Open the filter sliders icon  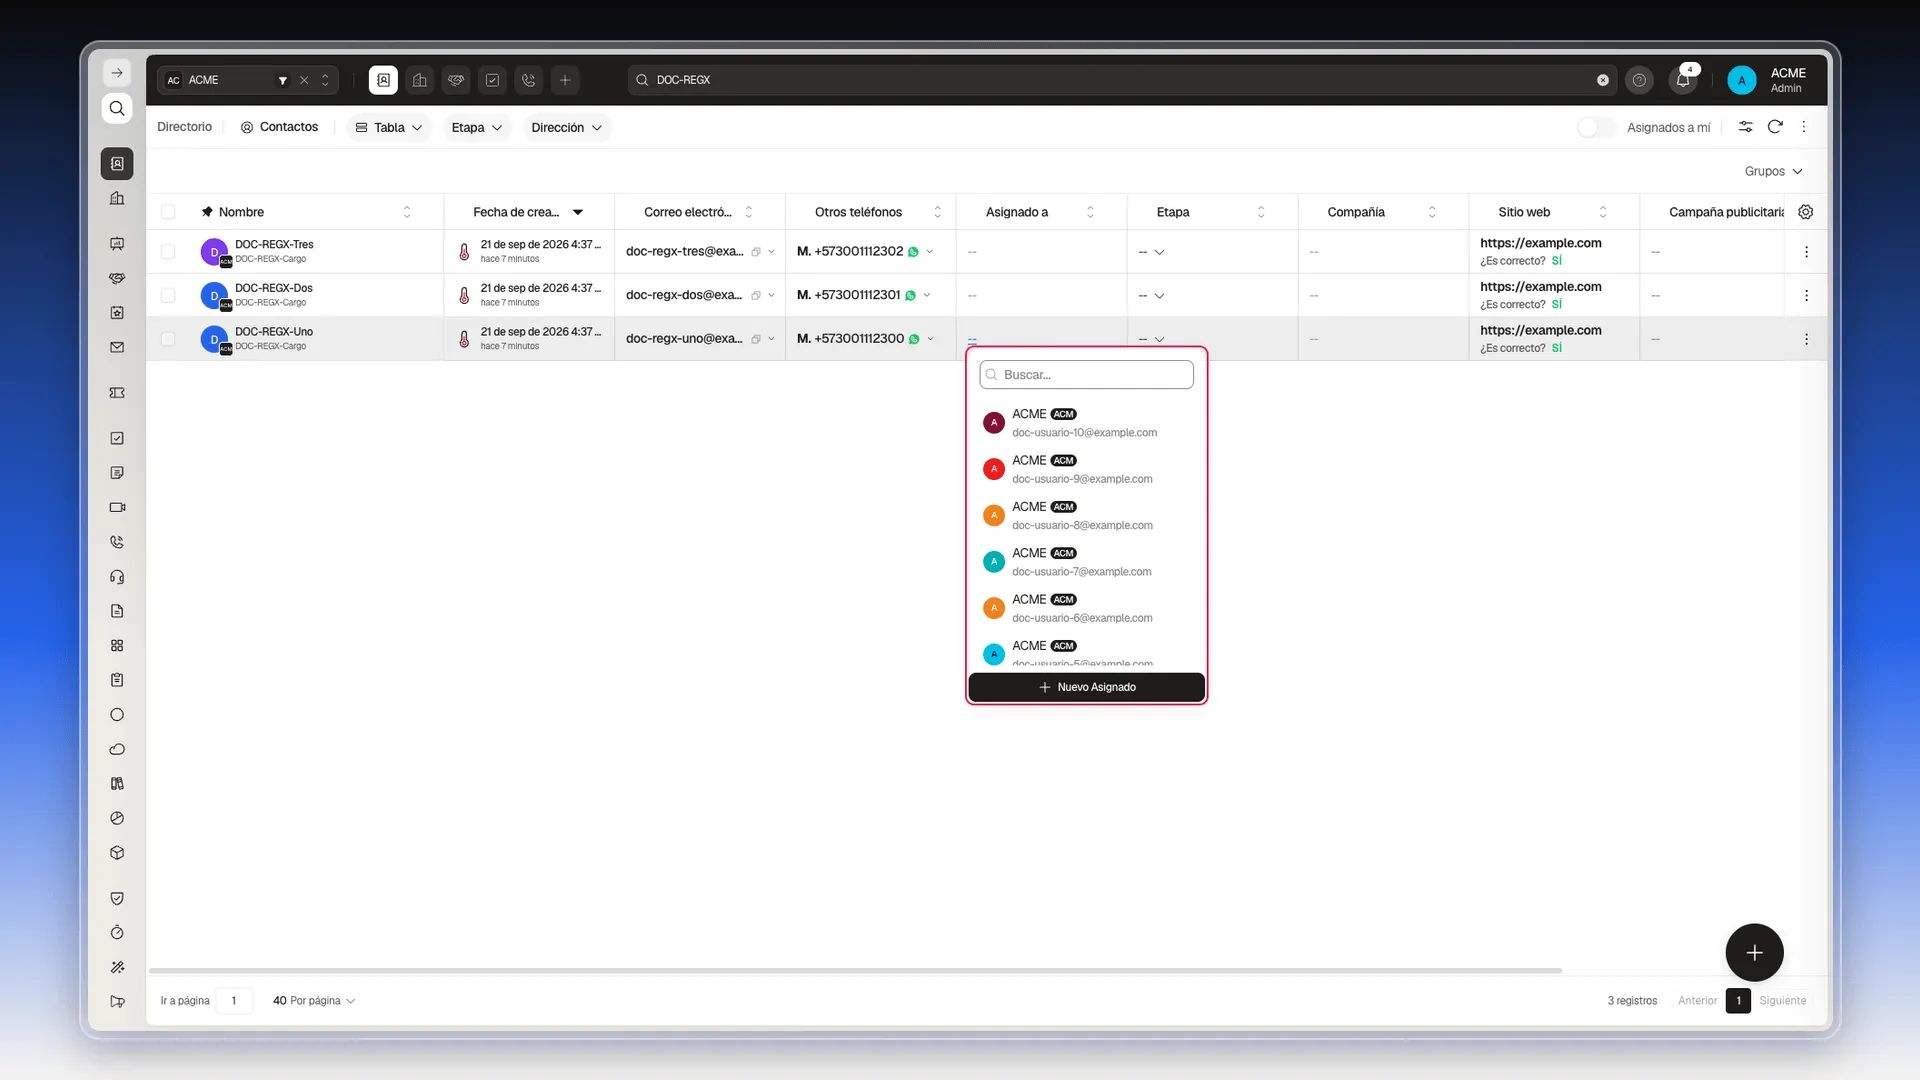1745,127
